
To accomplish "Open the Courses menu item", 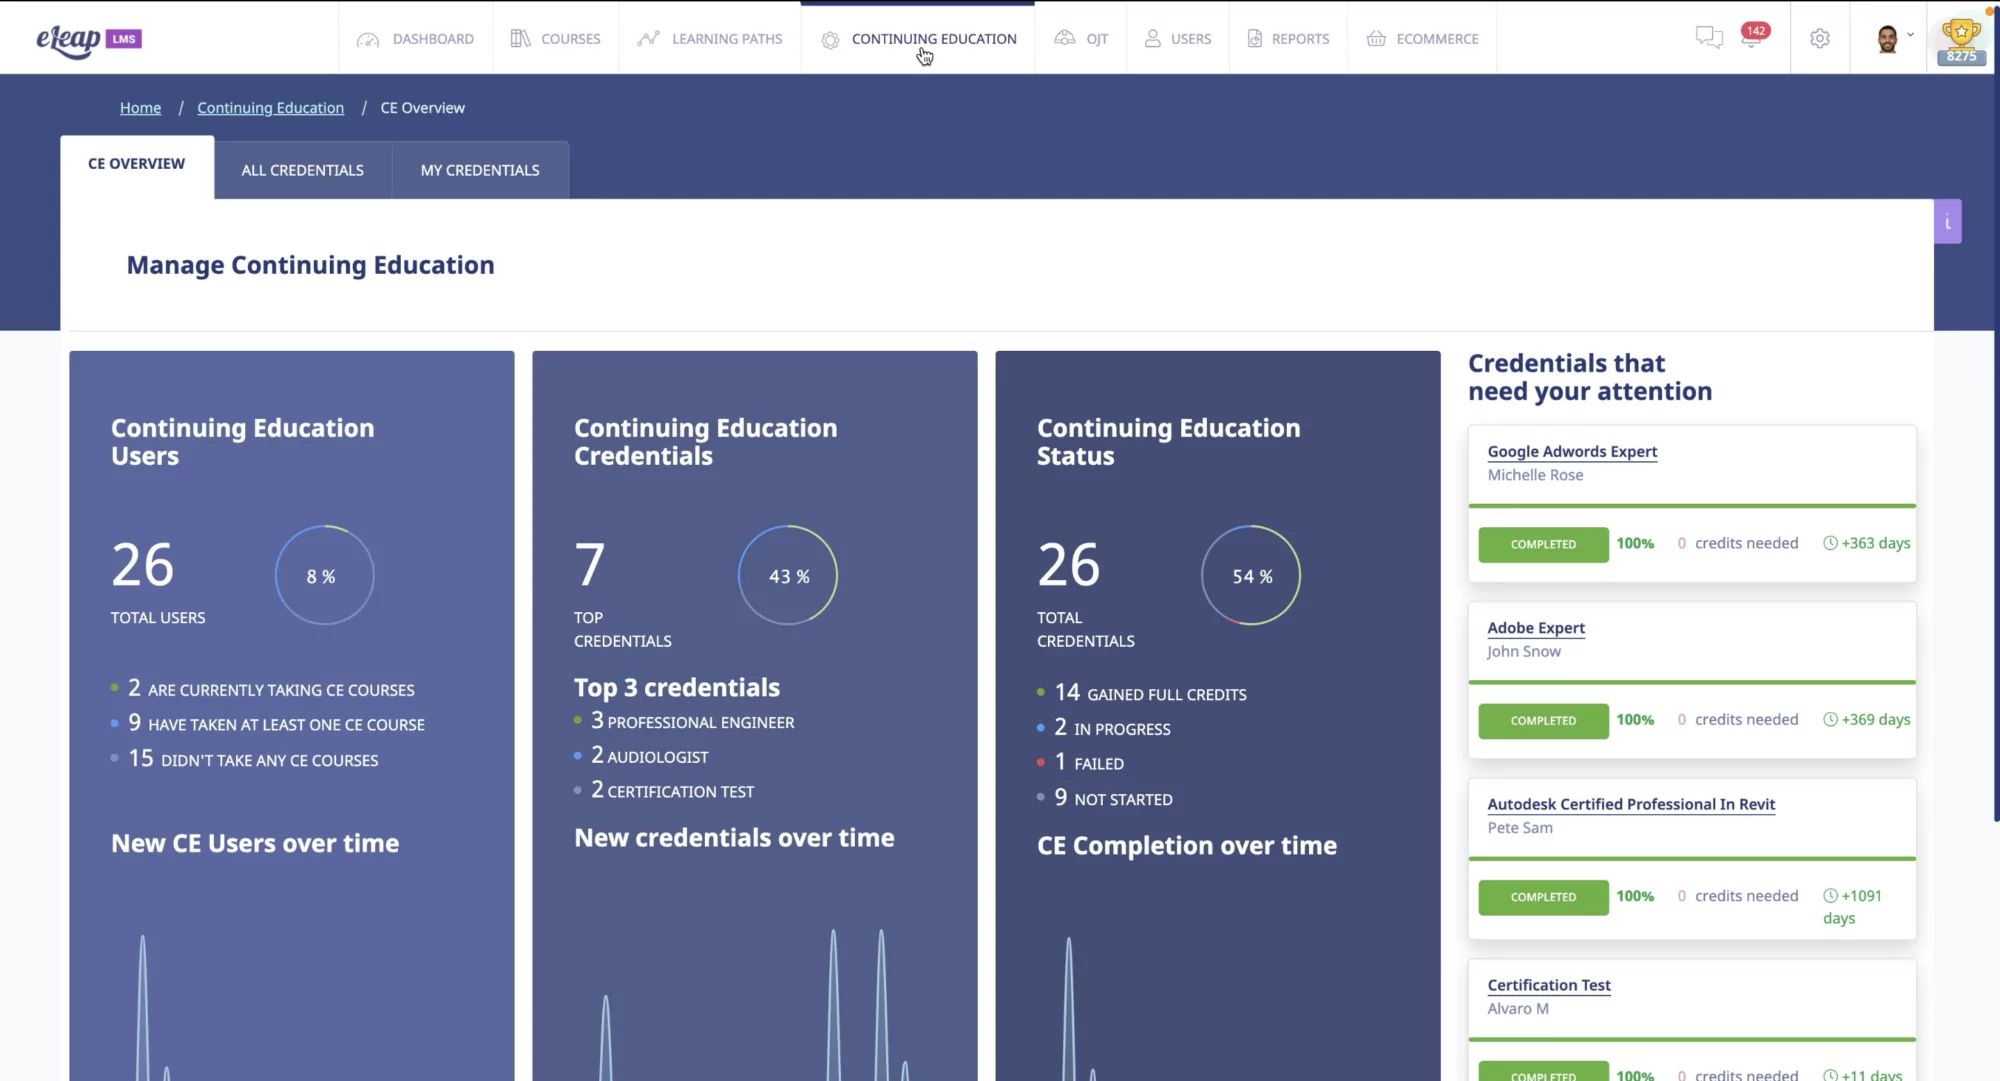I will coord(556,38).
